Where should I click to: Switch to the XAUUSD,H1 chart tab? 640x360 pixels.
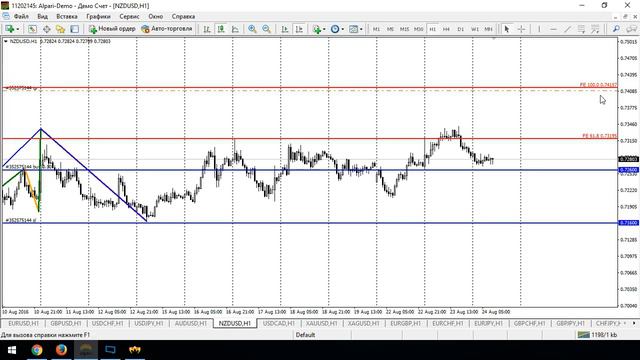pyautogui.click(x=322, y=323)
